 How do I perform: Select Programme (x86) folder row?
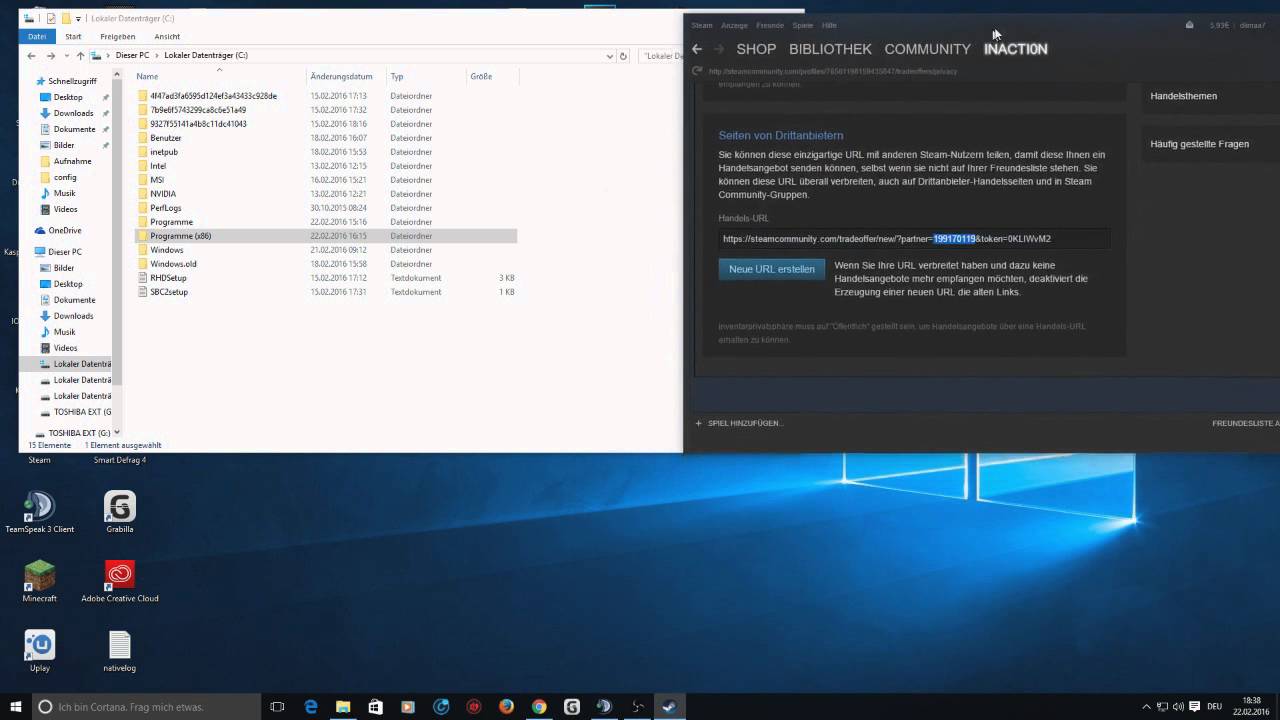(325, 236)
